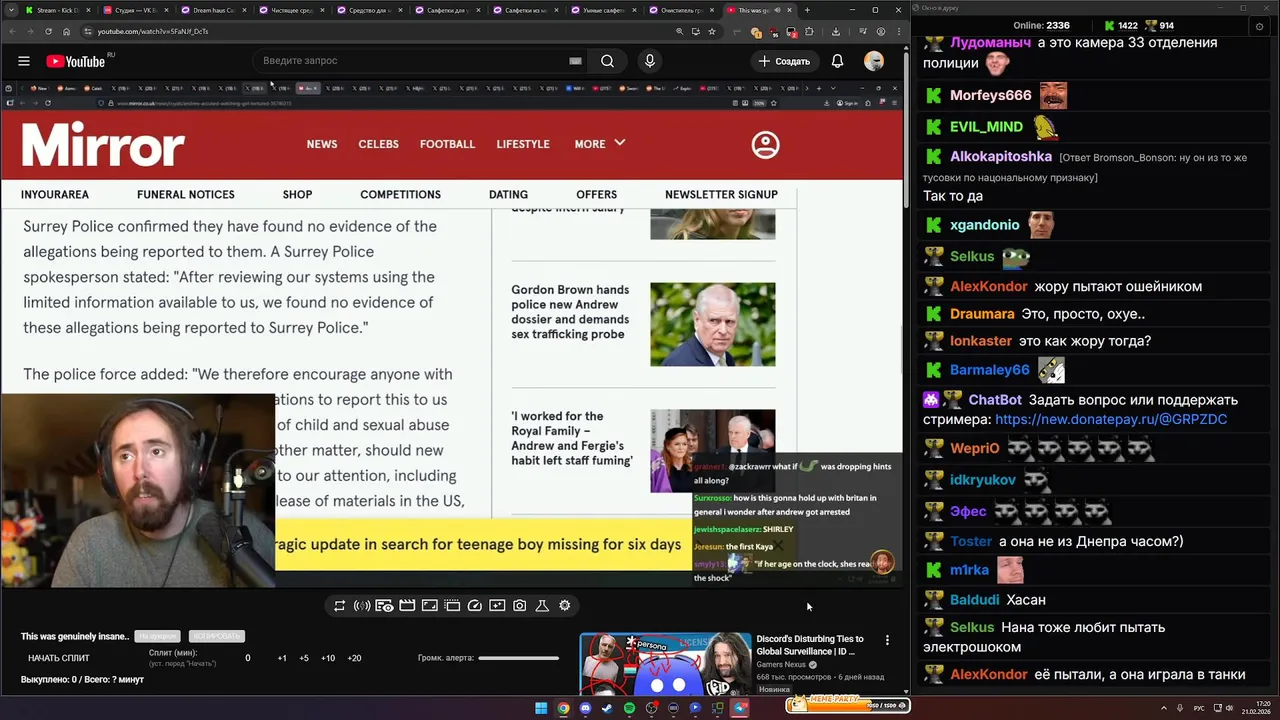This screenshot has height=720, width=1280.
Task: Click the YouTube search magnifier button
Action: coord(607,61)
